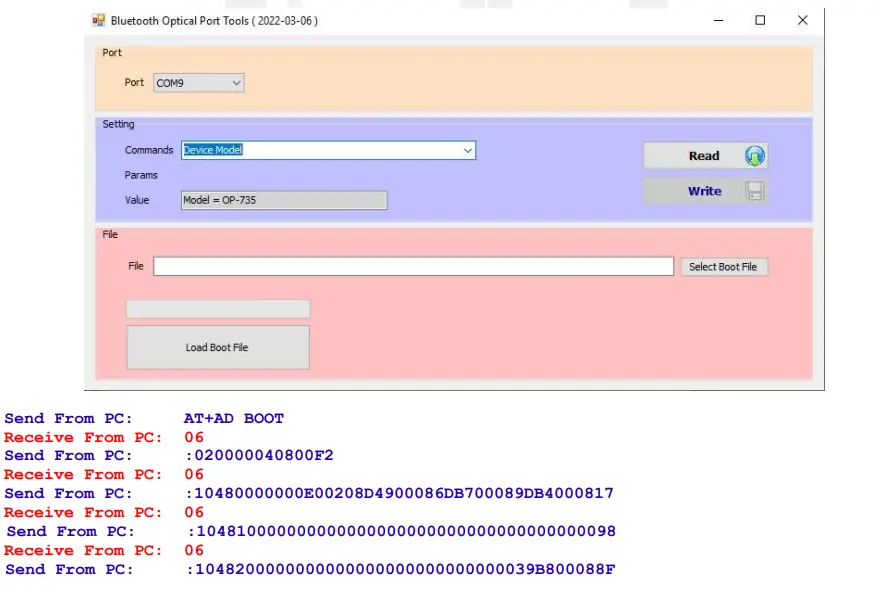Click Select Boot File button
Viewport: 875px width, 591px height.
click(x=724, y=267)
